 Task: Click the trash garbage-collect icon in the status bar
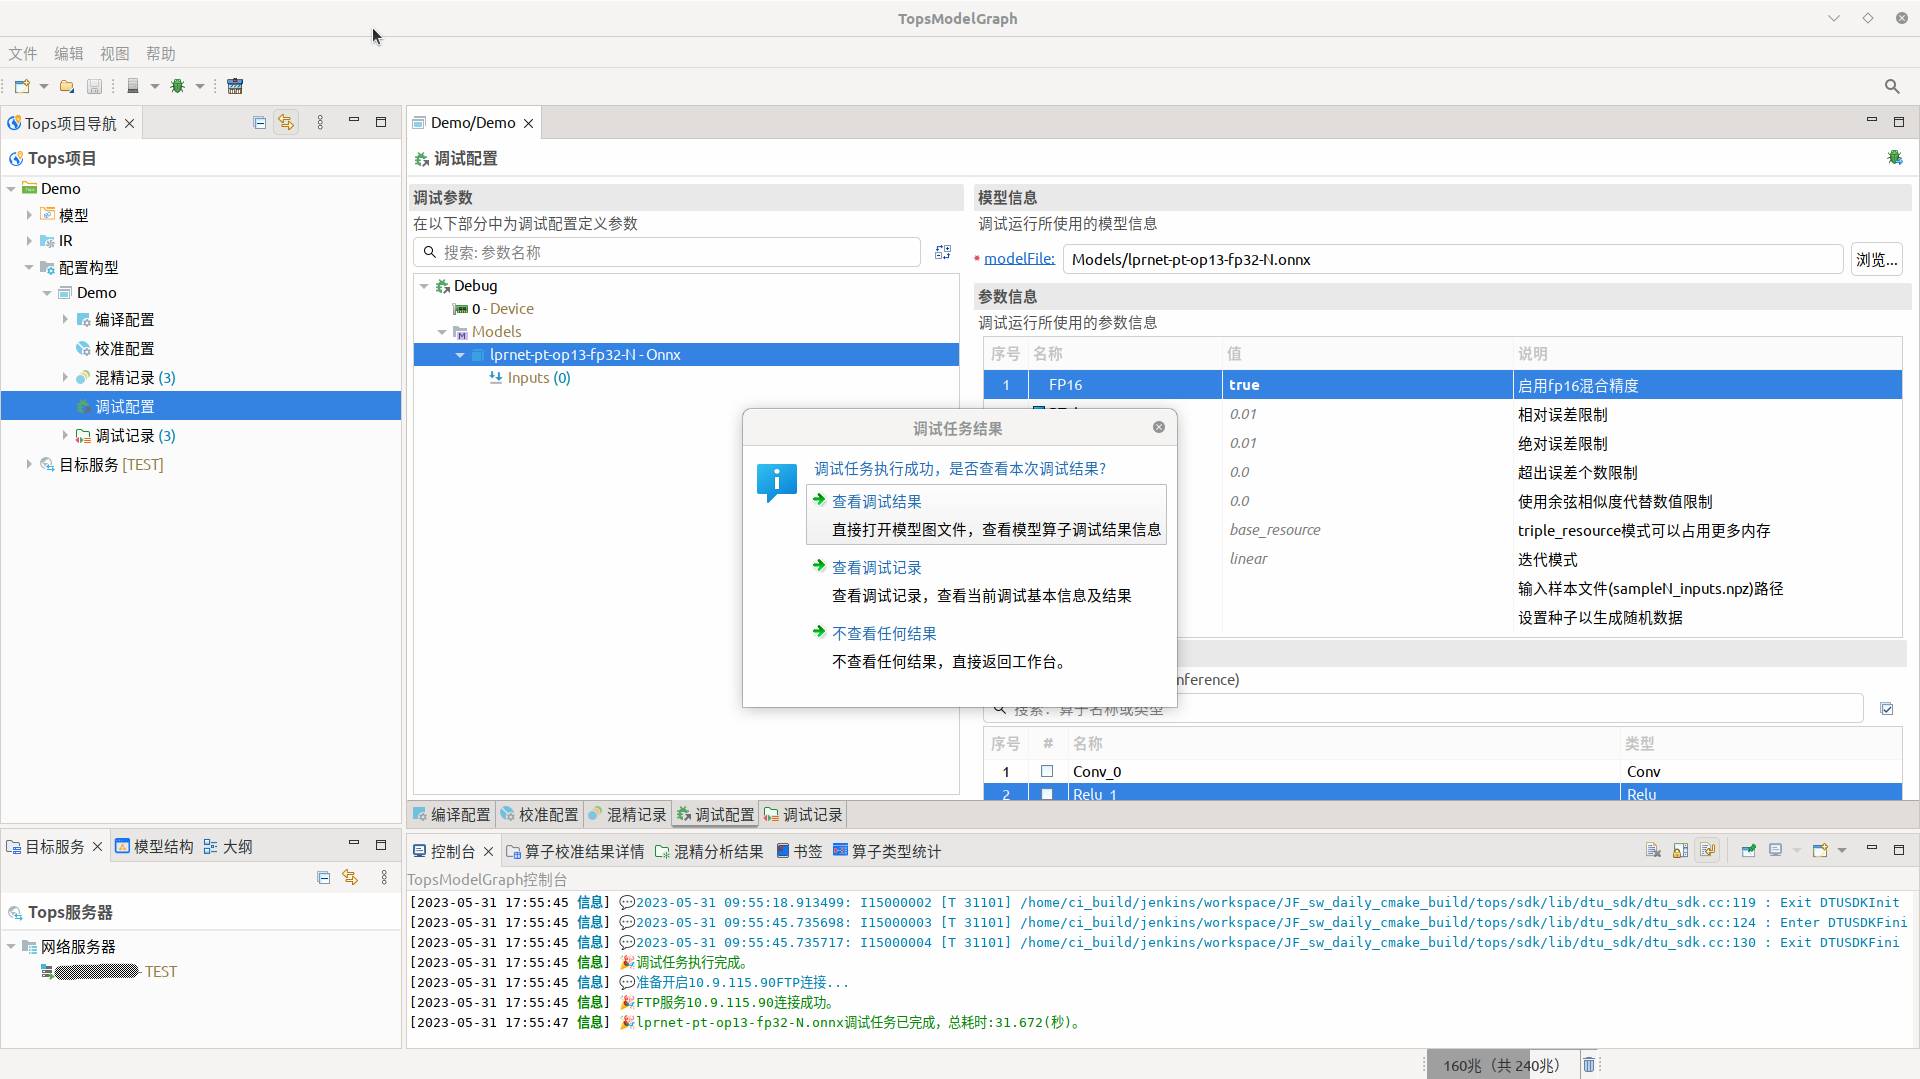tap(1589, 1064)
